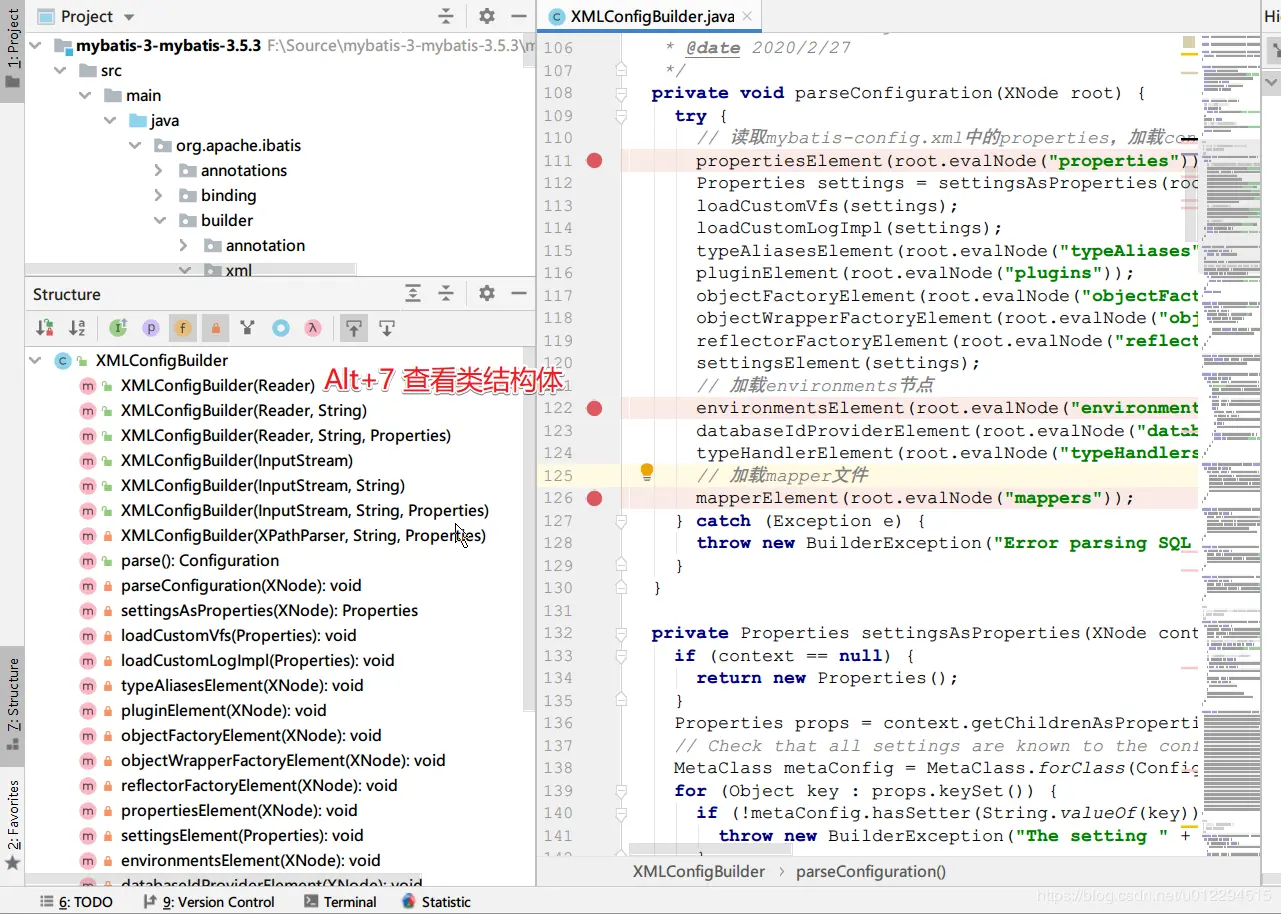
Task: Expand the annotation subpackage under builder
Action: [x=183, y=246]
